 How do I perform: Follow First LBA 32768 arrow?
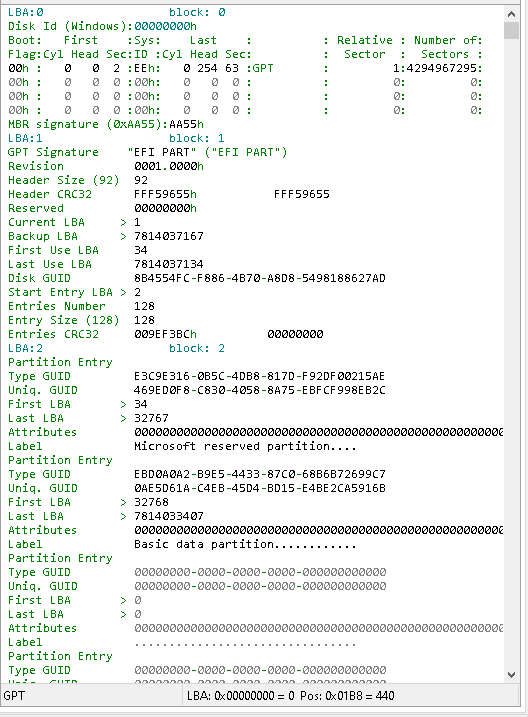[123, 502]
